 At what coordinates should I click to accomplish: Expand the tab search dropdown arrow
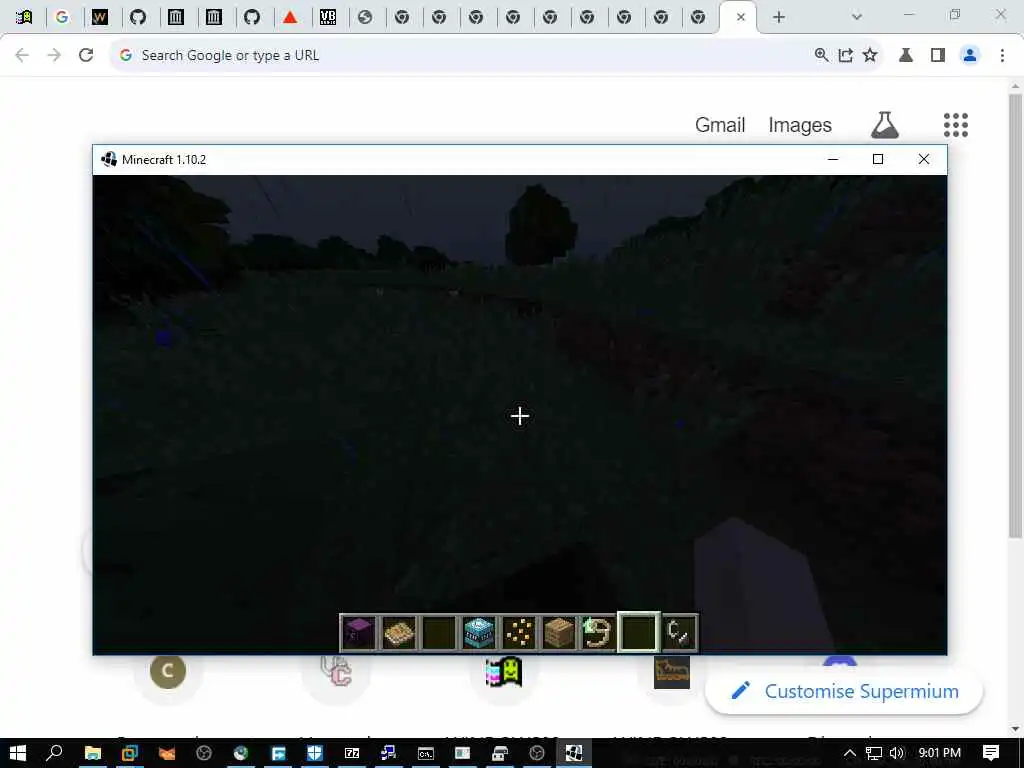point(857,17)
